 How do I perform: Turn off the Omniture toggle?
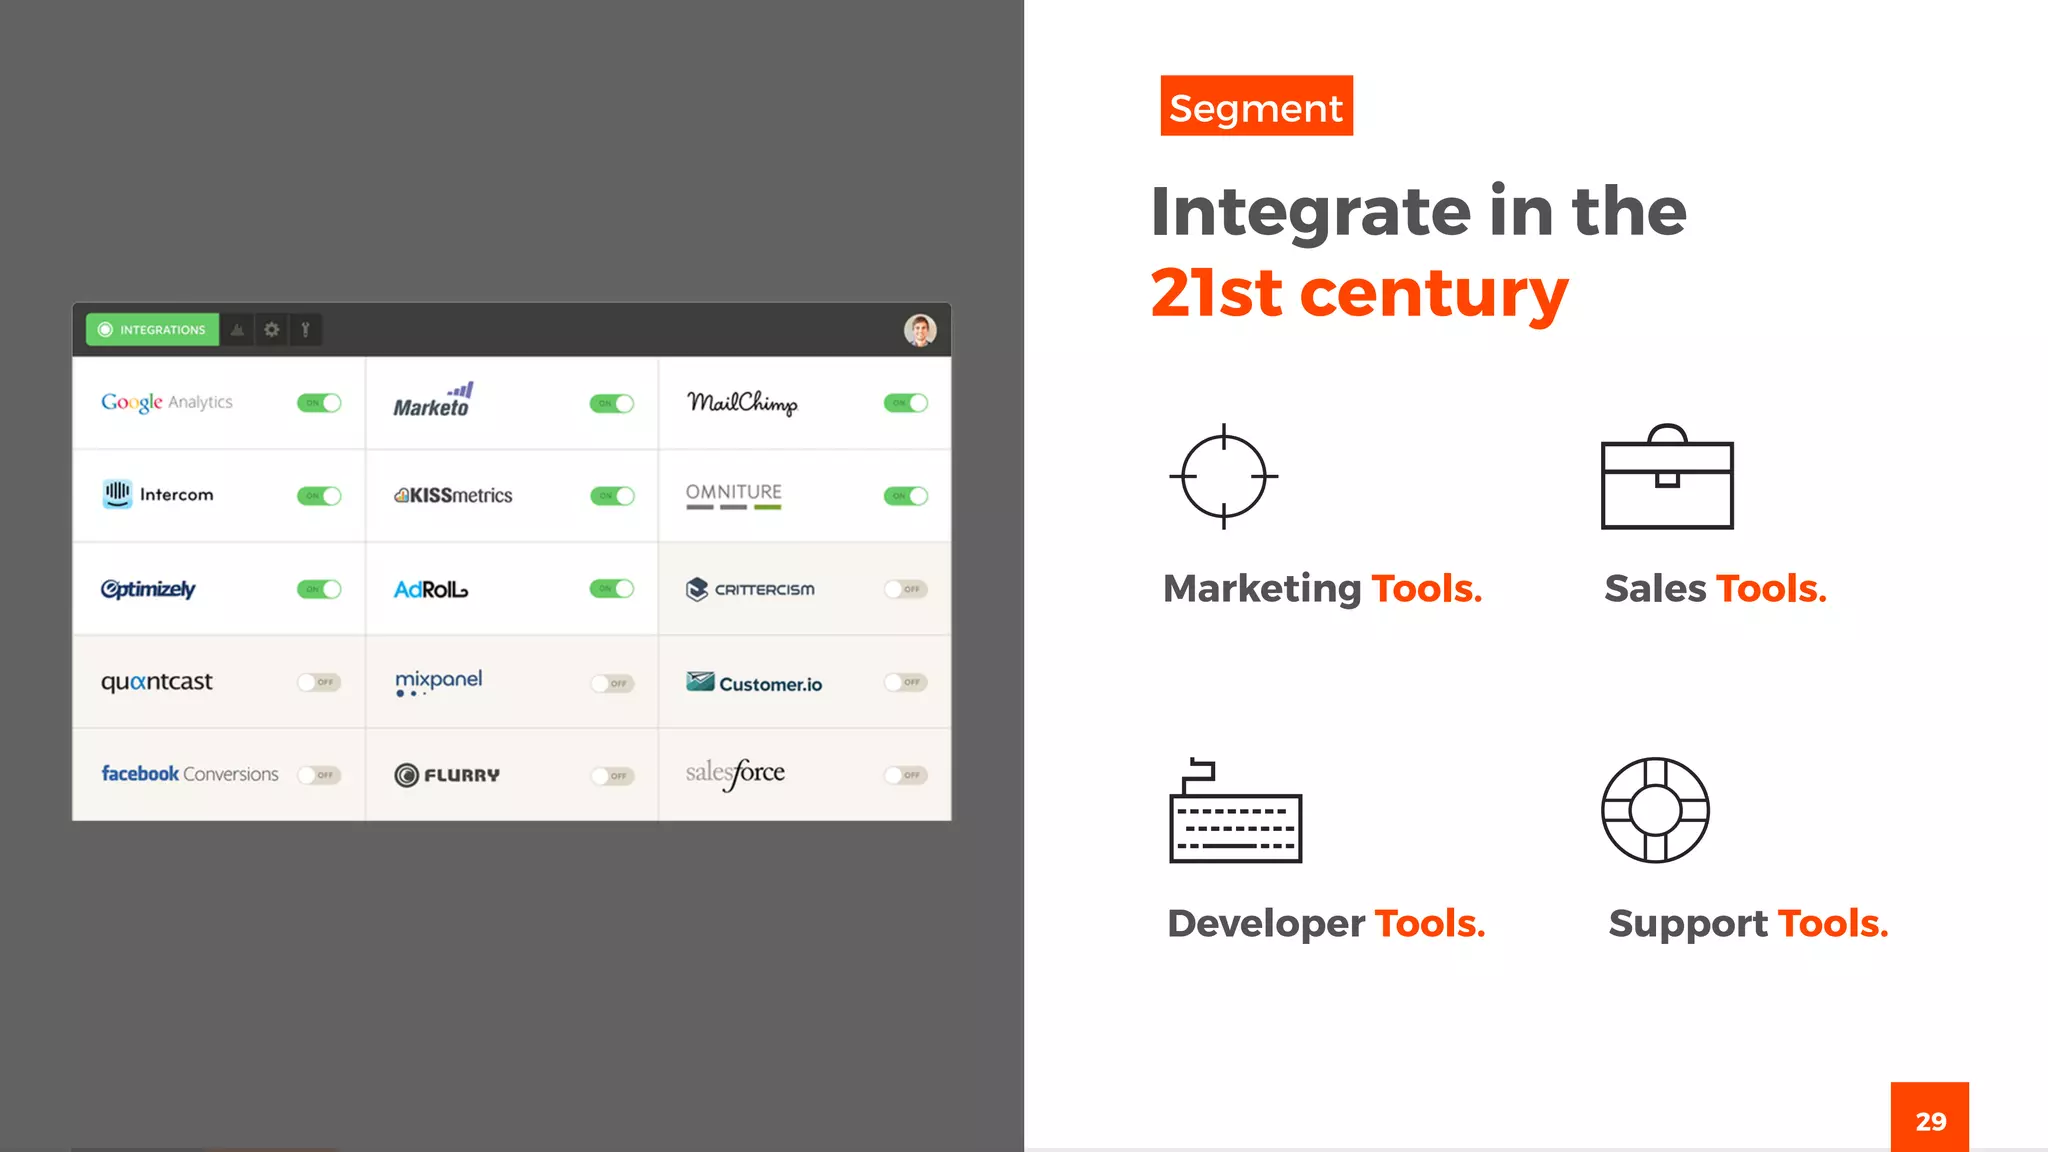906,496
